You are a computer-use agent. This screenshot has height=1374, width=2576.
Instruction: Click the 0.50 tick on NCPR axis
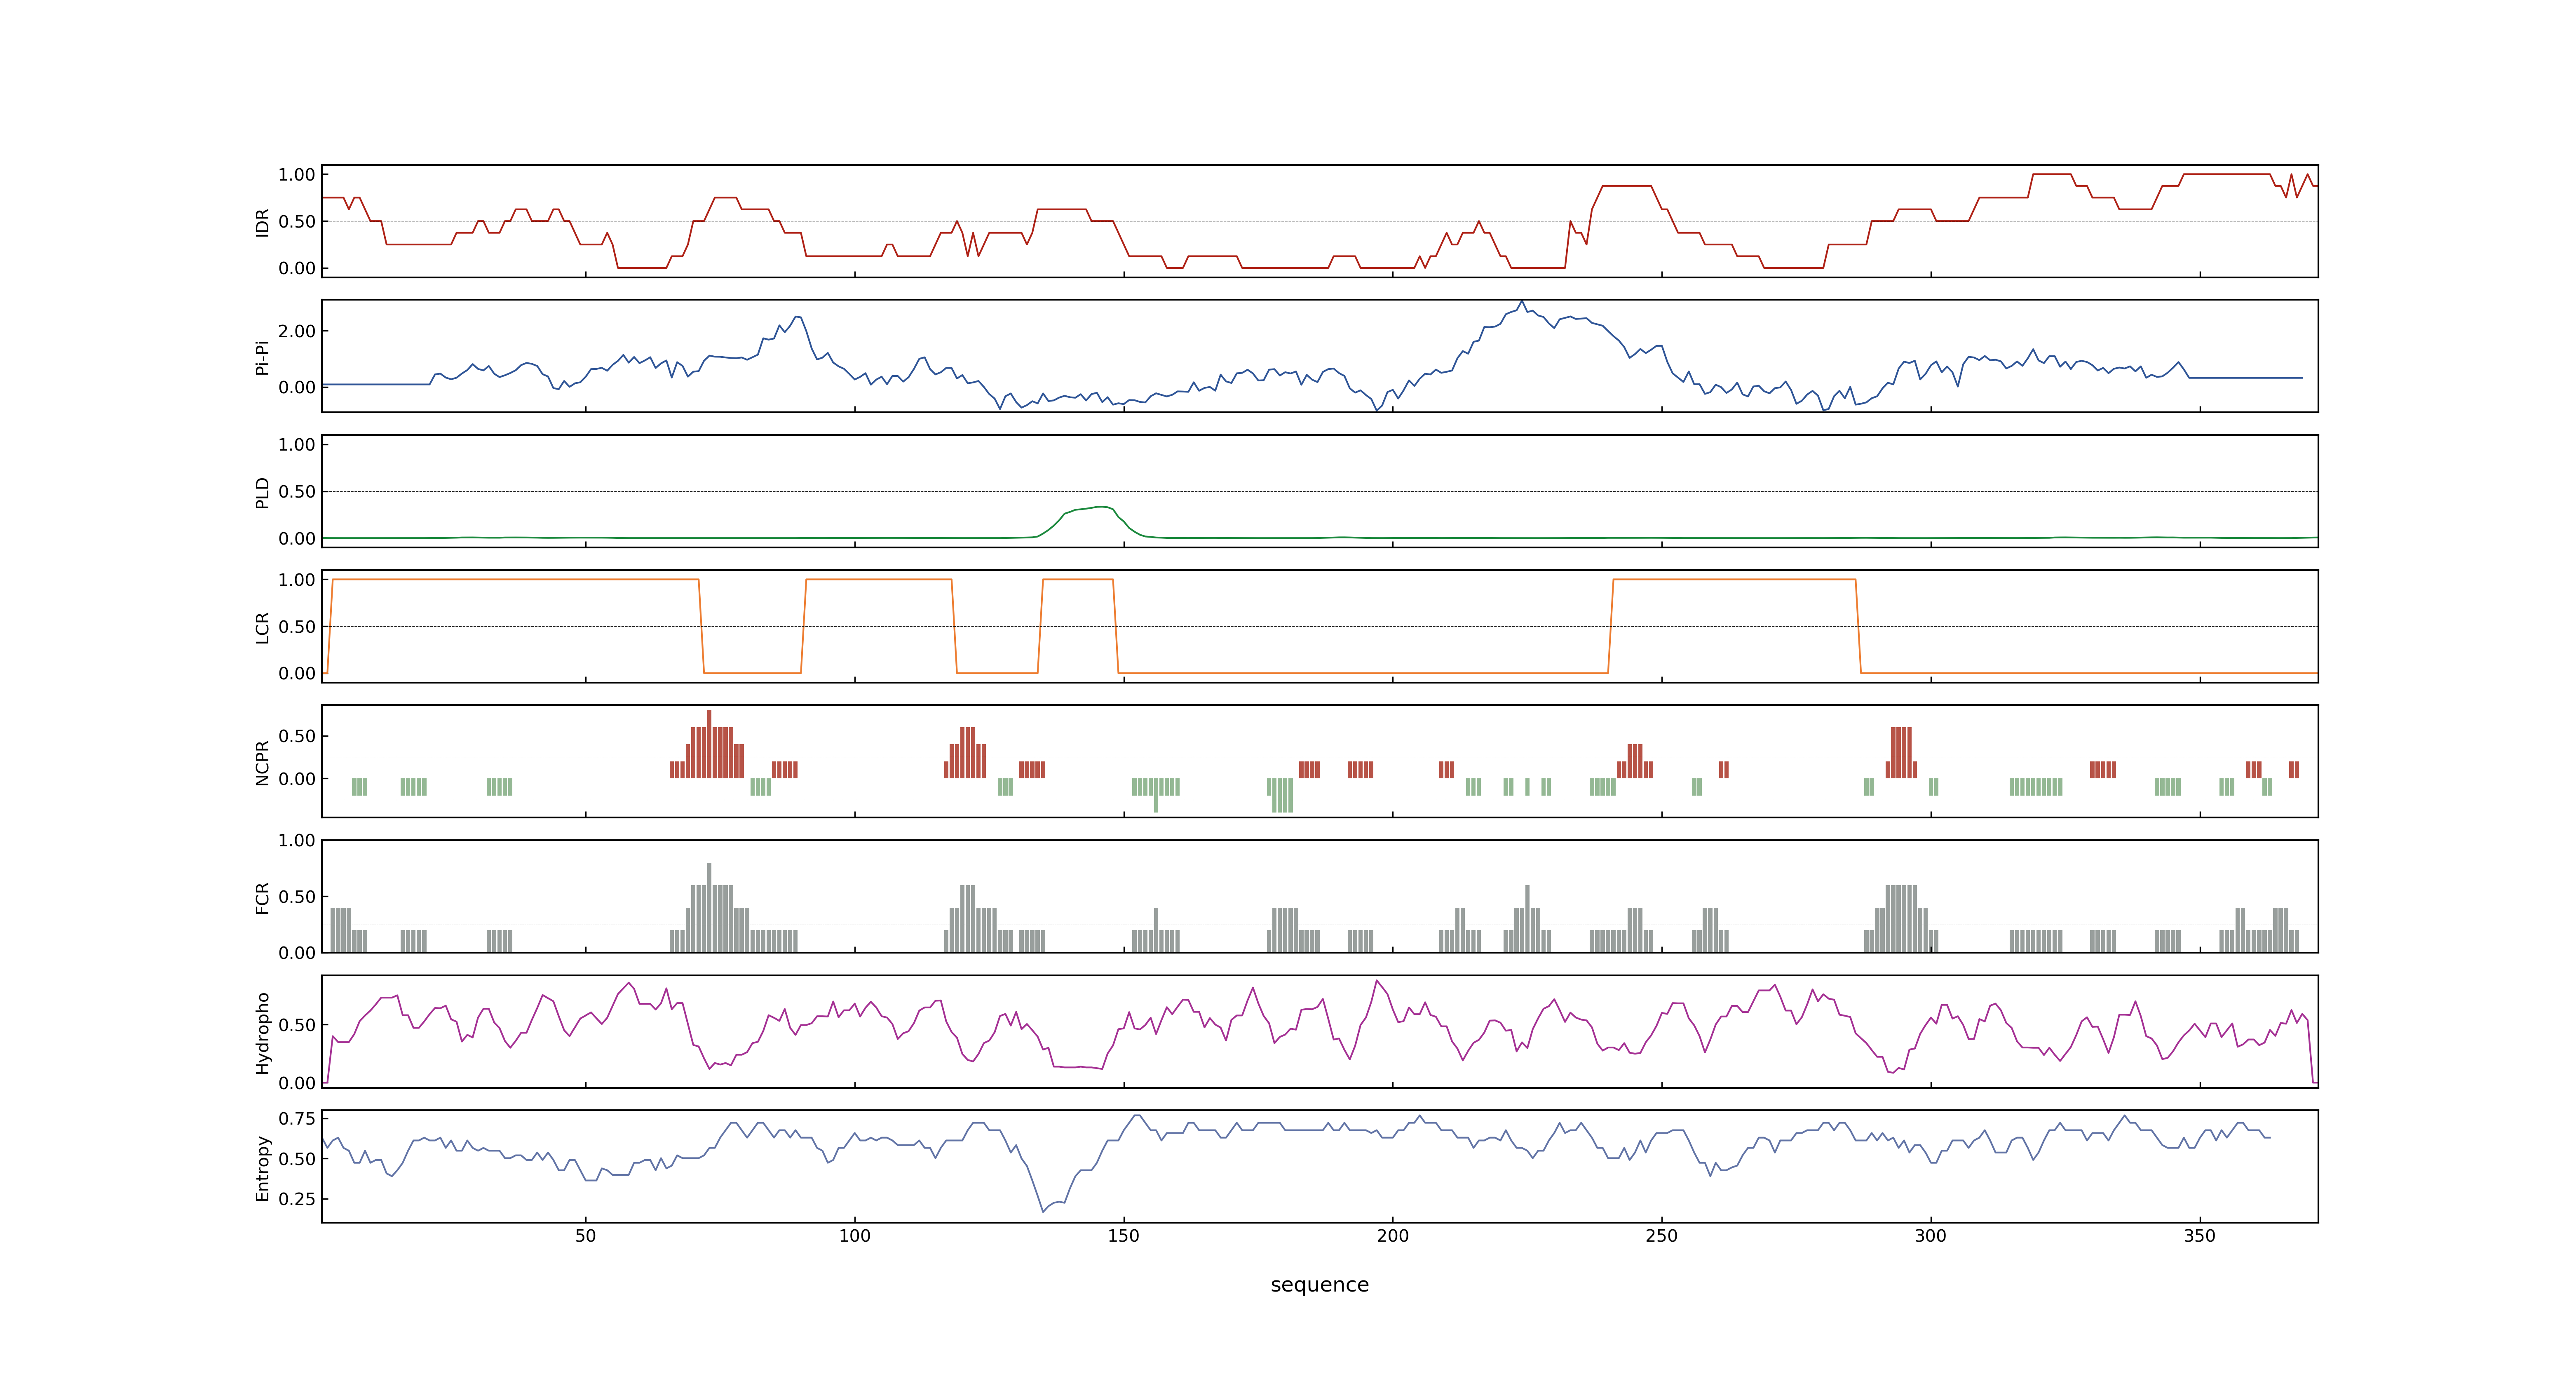(297, 735)
